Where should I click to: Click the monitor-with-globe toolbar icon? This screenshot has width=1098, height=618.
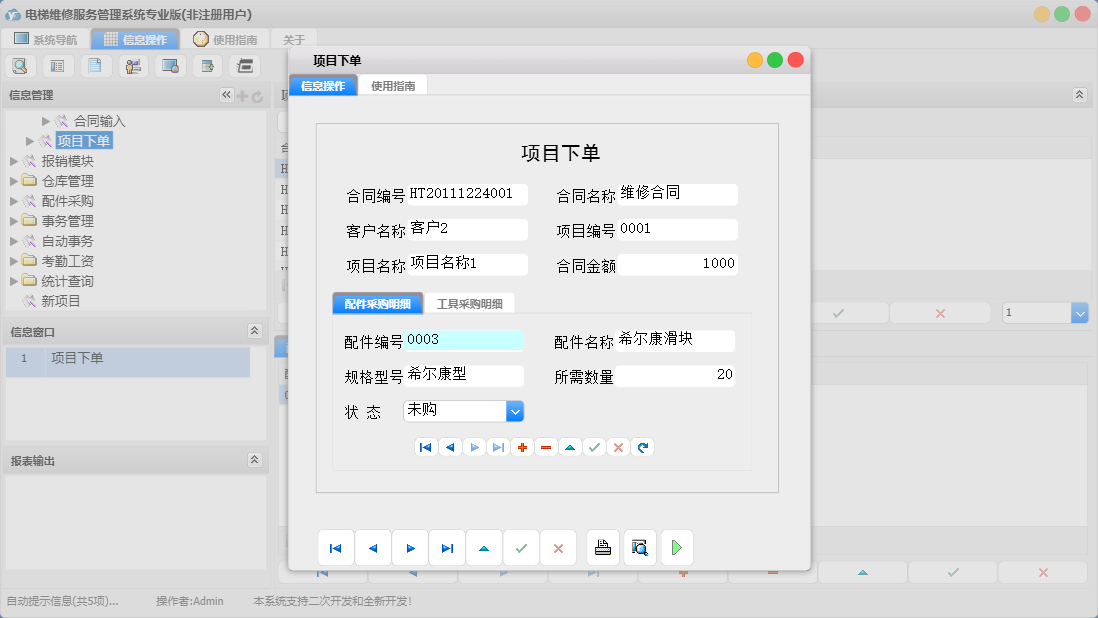(x=168, y=65)
